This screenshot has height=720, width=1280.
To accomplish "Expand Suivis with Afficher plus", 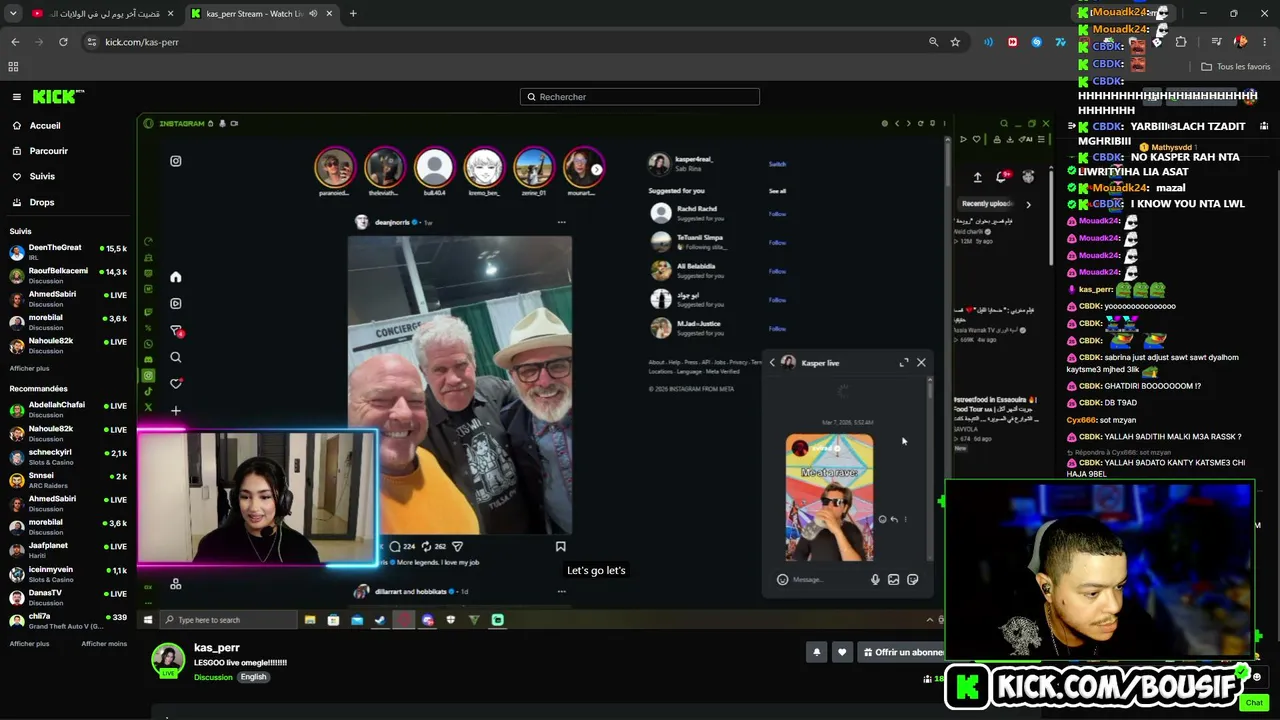I will pos(29,368).
